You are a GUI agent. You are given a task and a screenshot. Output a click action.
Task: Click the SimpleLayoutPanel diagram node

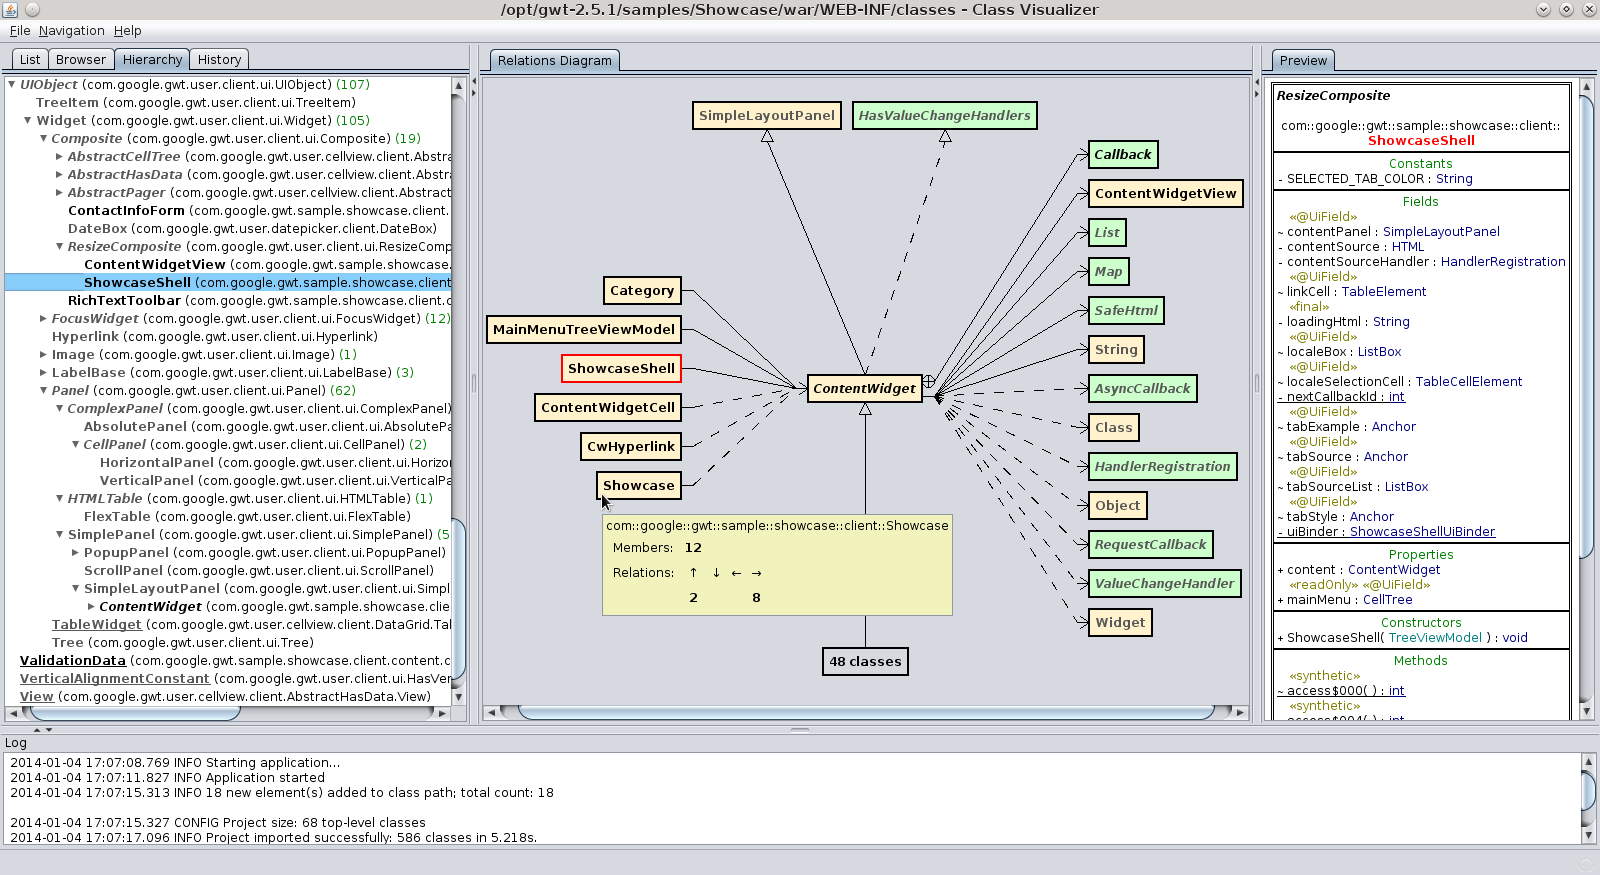pyautogui.click(x=766, y=116)
